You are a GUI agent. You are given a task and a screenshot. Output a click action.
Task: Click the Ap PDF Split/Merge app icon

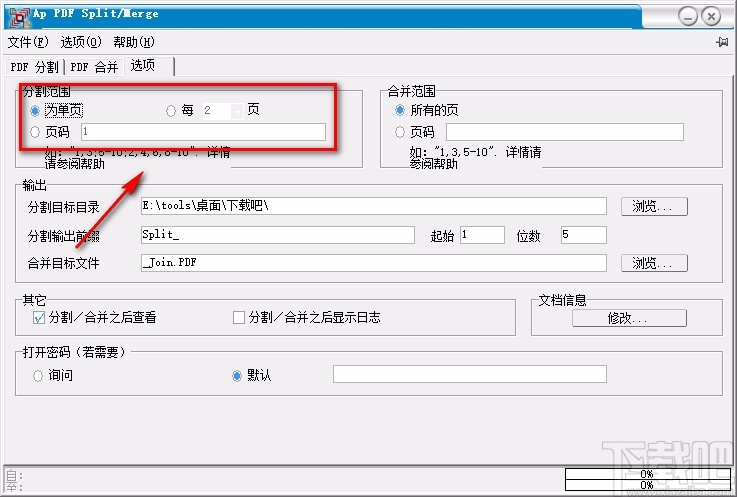click(19, 16)
